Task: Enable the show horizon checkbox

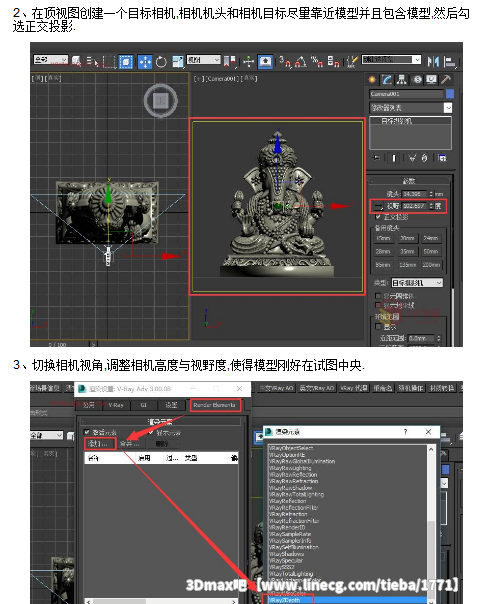Action: click(x=378, y=305)
